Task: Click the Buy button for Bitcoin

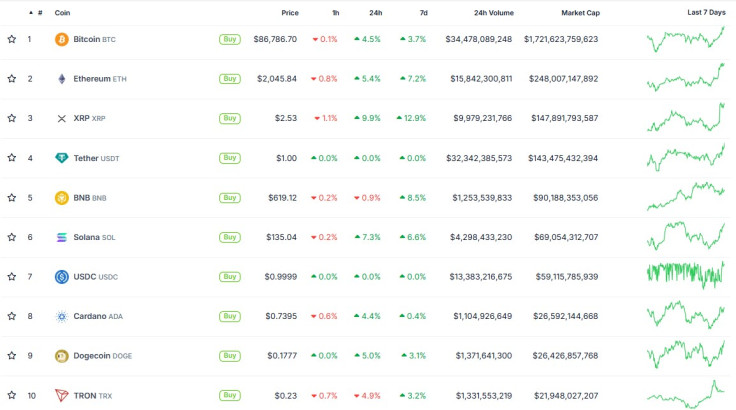Action: pos(230,39)
